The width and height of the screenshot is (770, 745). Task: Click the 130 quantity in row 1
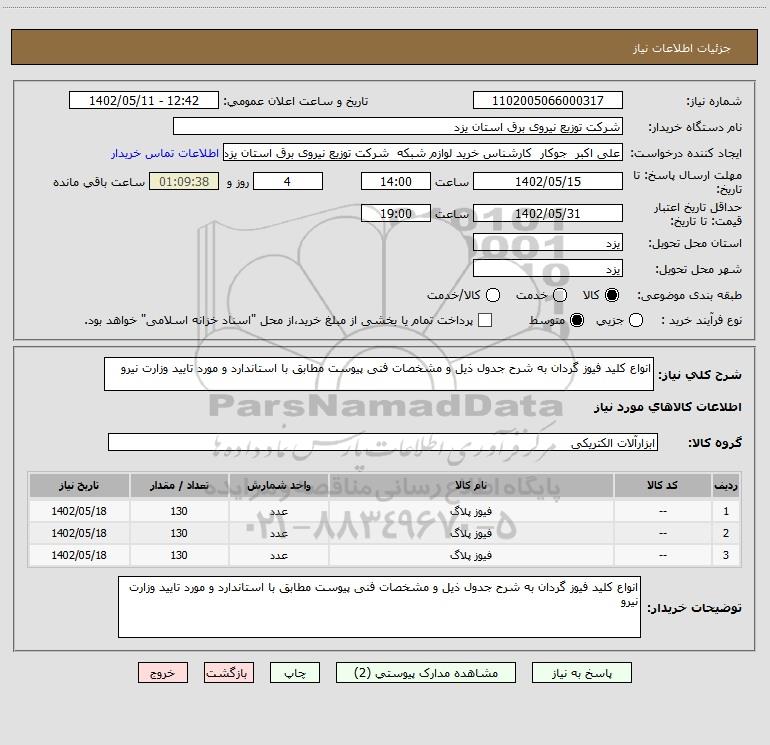(x=179, y=511)
